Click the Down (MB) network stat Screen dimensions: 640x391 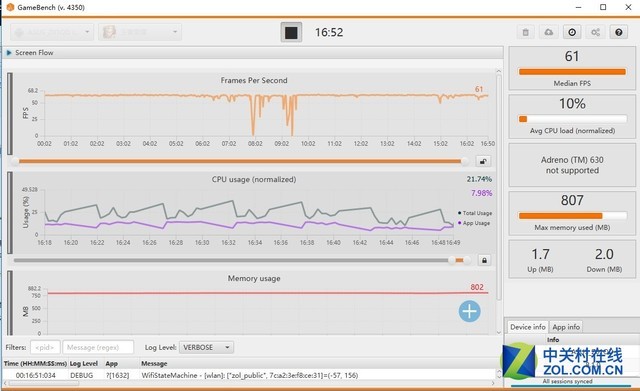[x=604, y=260]
